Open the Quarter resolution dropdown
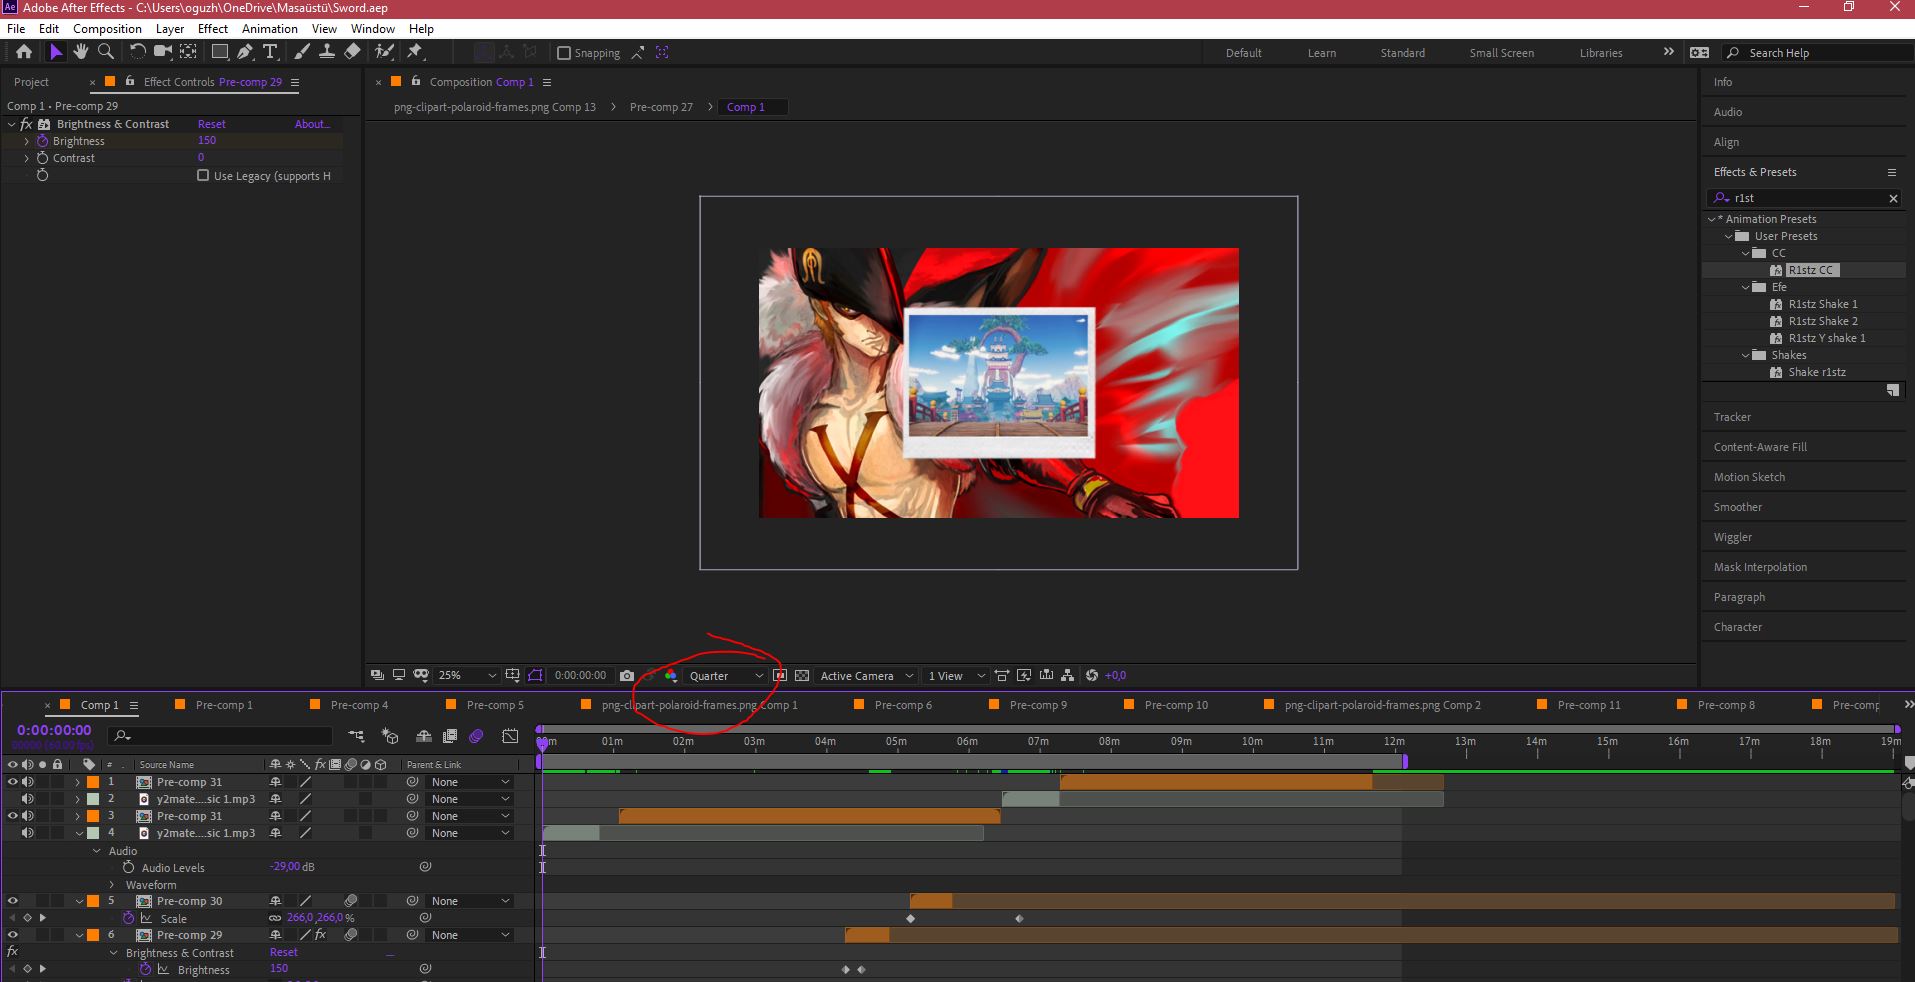Image resolution: width=1915 pixels, height=982 pixels. 726,676
